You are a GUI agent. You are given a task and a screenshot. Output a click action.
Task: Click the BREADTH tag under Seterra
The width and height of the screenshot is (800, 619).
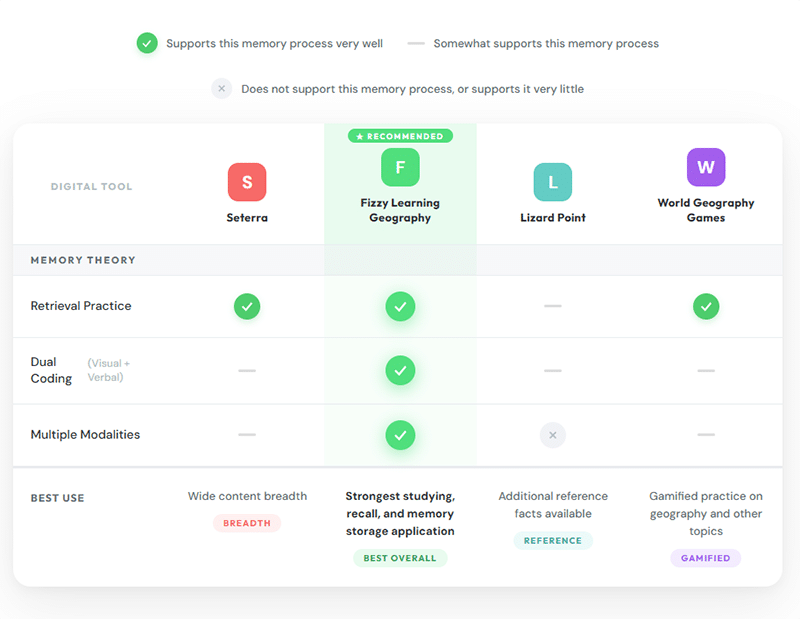pyautogui.click(x=247, y=523)
